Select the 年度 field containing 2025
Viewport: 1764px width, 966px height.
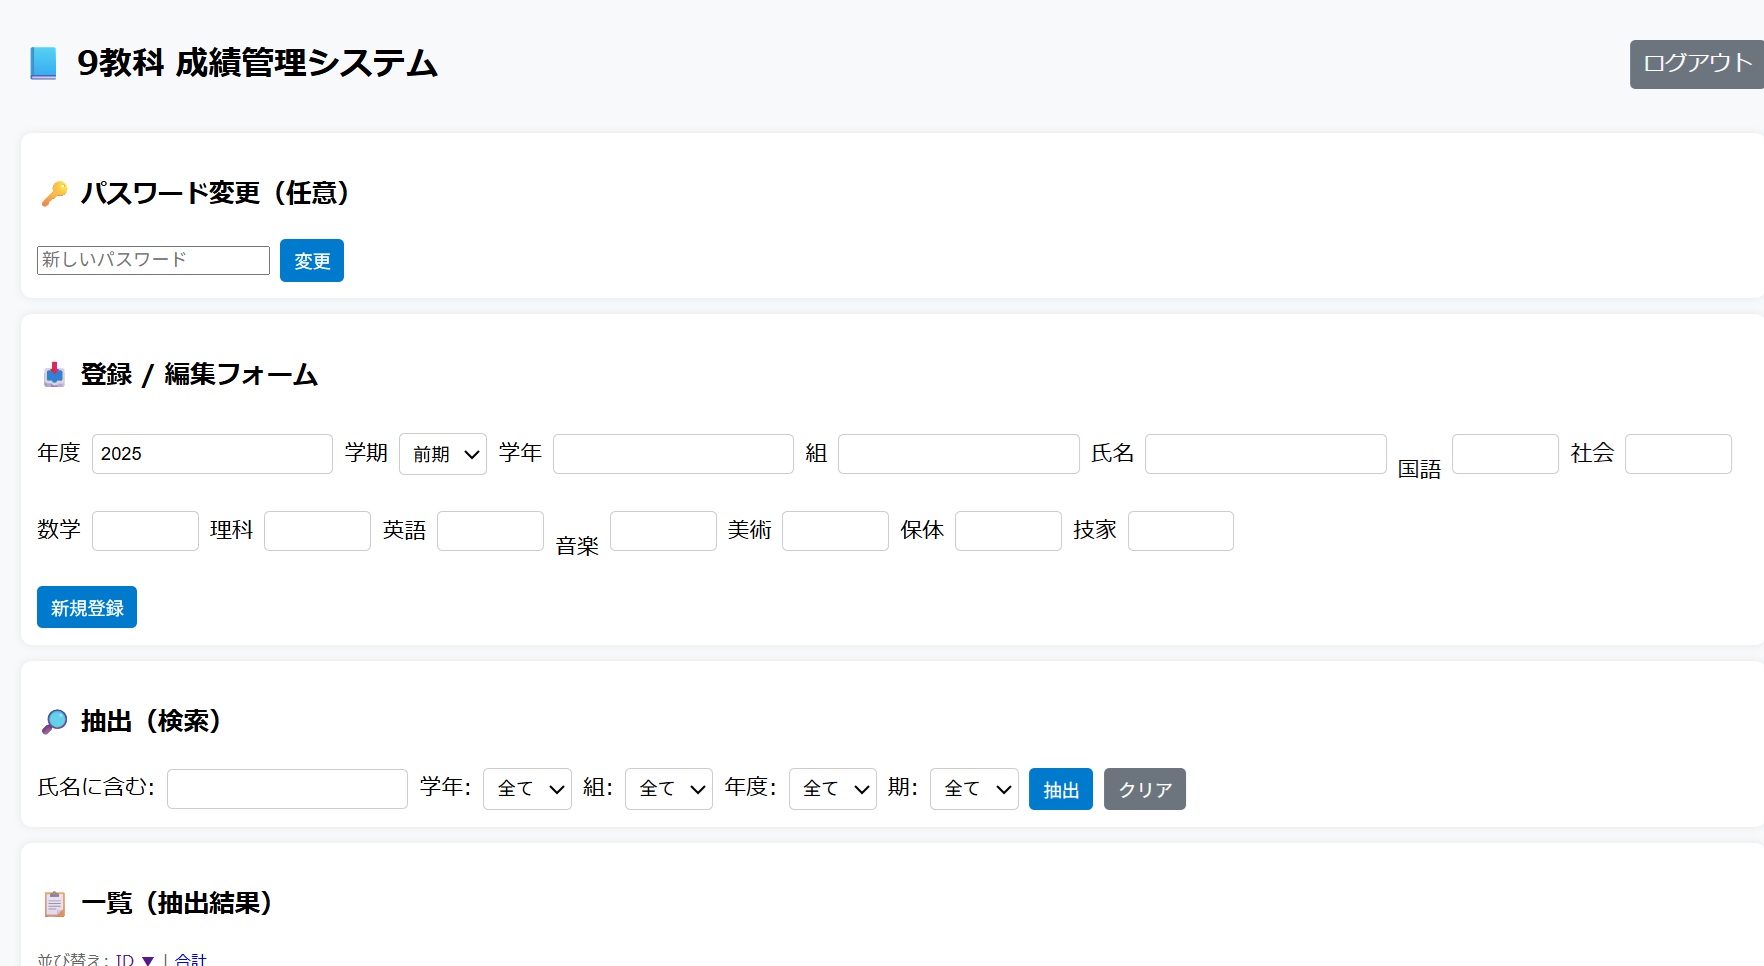pyautogui.click(x=212, y=454)
